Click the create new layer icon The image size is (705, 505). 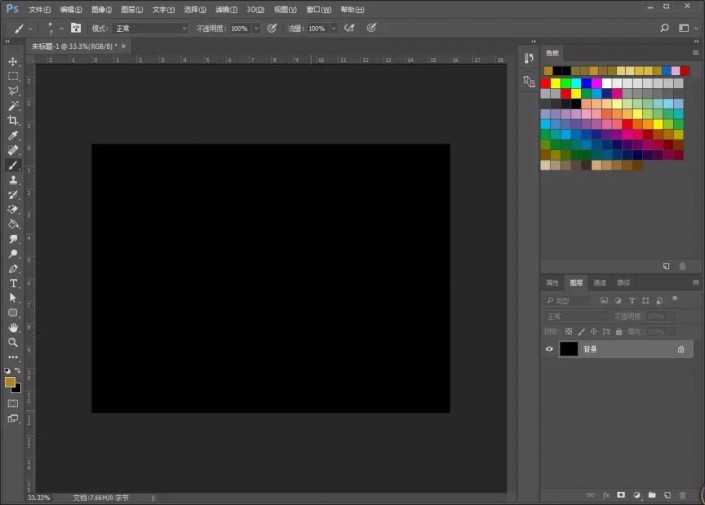tap(667, 494)
